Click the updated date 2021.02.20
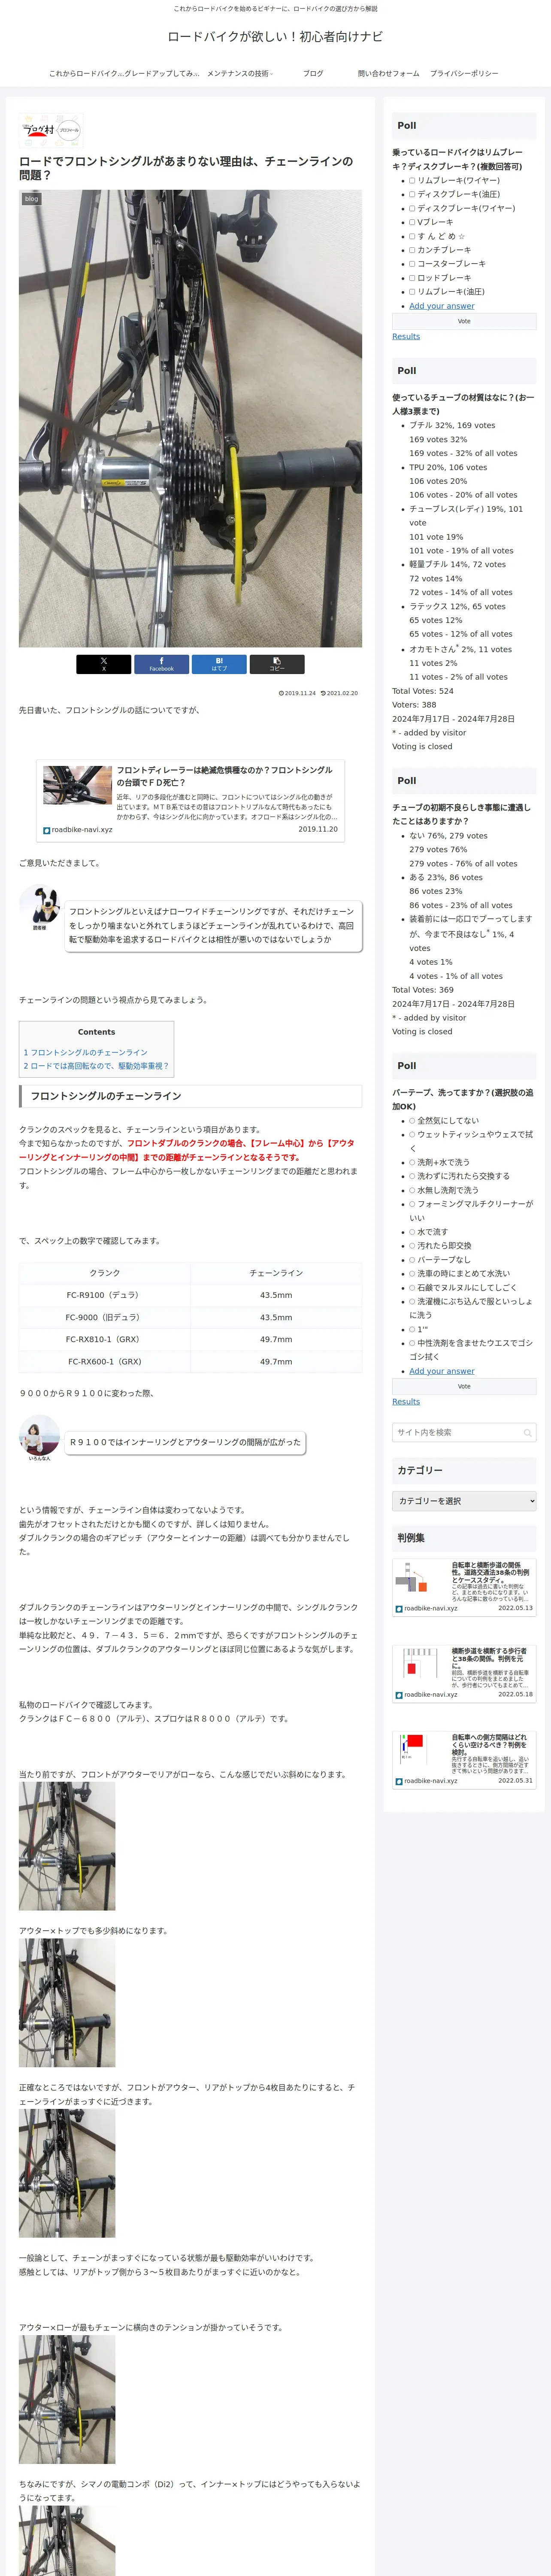 (339, 693)
